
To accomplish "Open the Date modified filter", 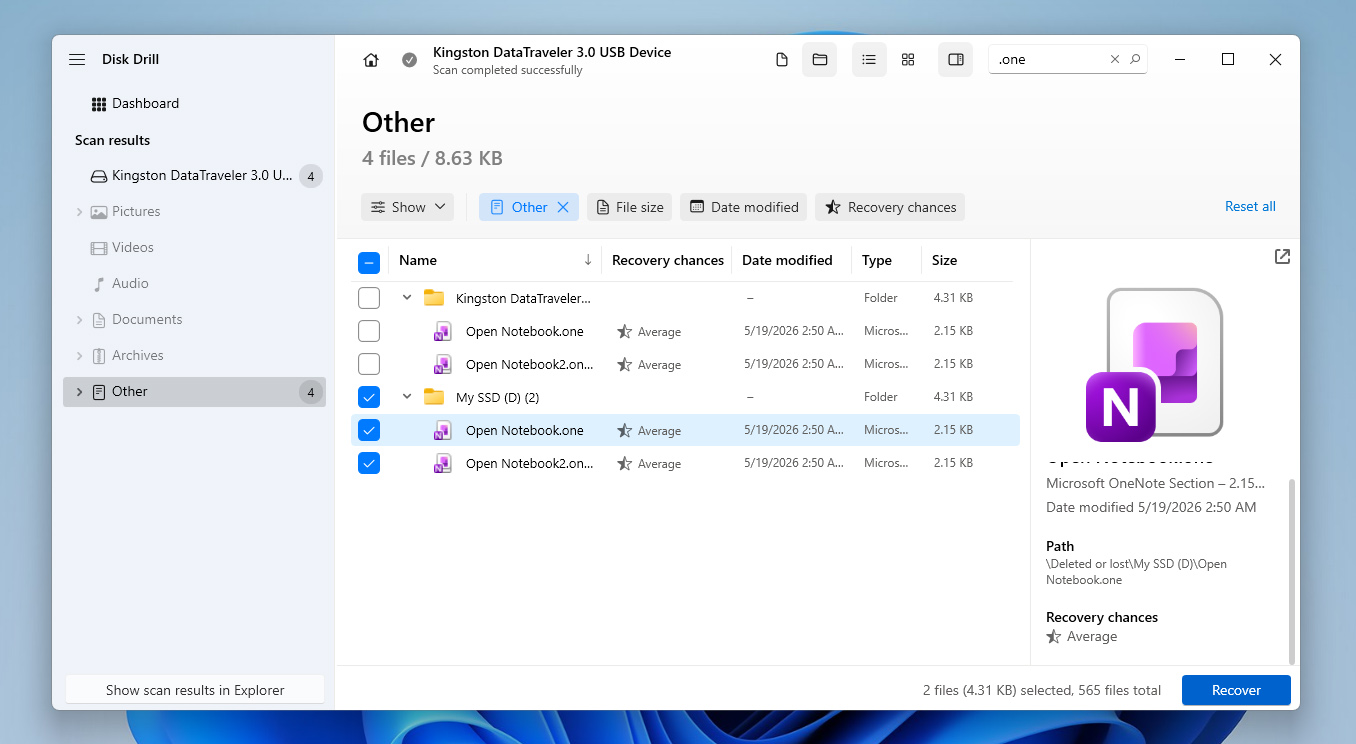I will click(x=744, y=207).
